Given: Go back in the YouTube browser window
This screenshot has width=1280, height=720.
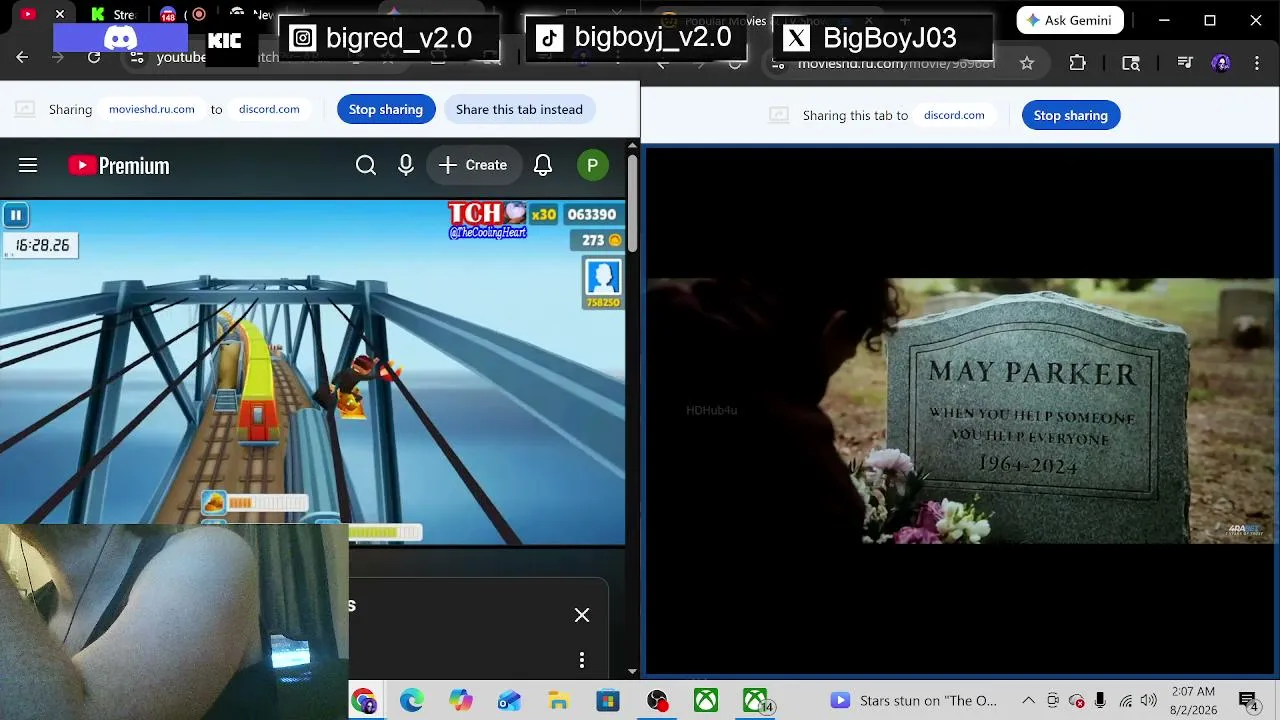Looking at the screenshot, I should [22, 57].
